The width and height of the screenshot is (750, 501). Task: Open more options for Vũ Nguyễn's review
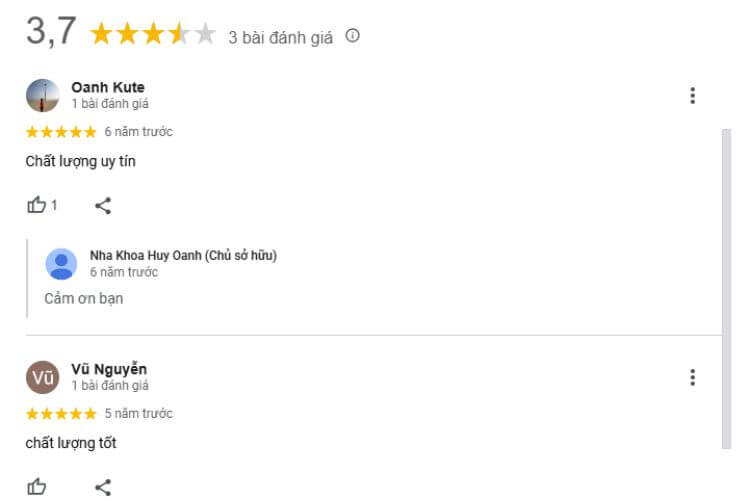tap(692, 377)
